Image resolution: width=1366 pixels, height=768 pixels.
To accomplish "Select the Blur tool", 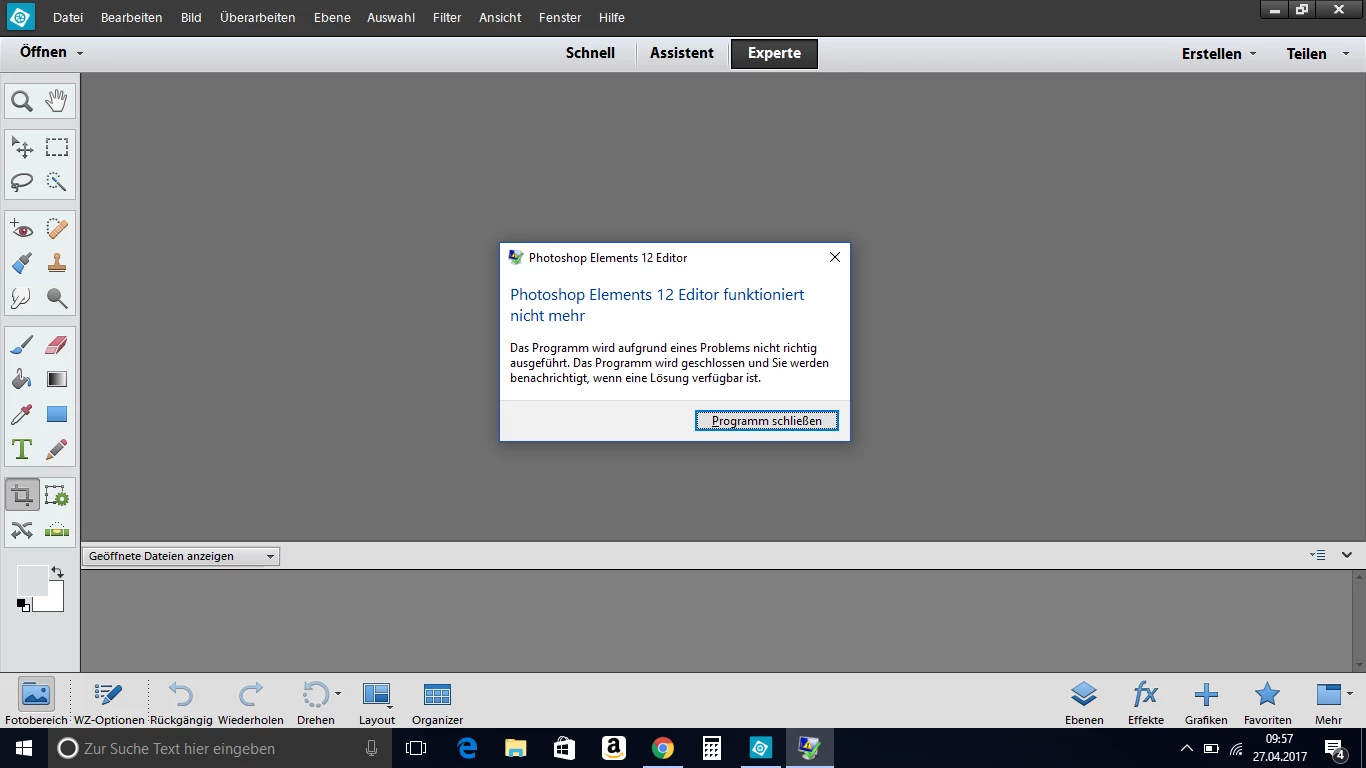I will (x=22, y=298).
